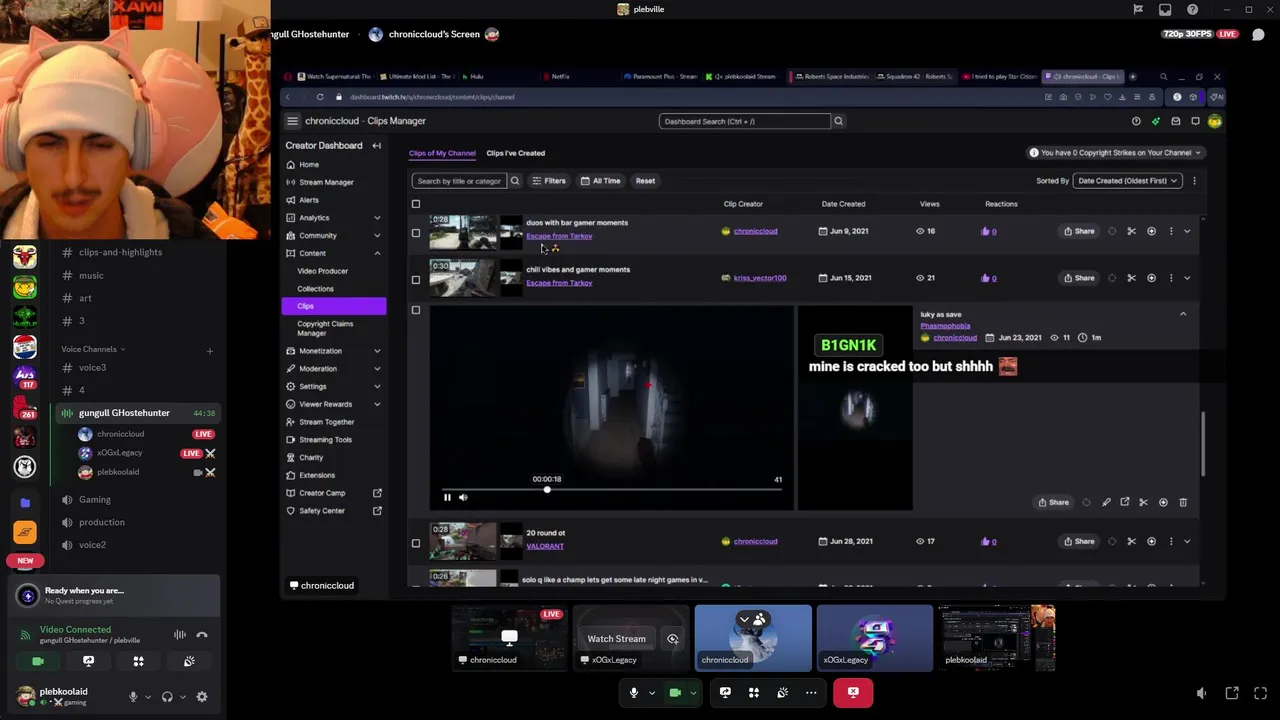Disconnect from voice with phone icon

pyautogui.click(x=202, y=635)
